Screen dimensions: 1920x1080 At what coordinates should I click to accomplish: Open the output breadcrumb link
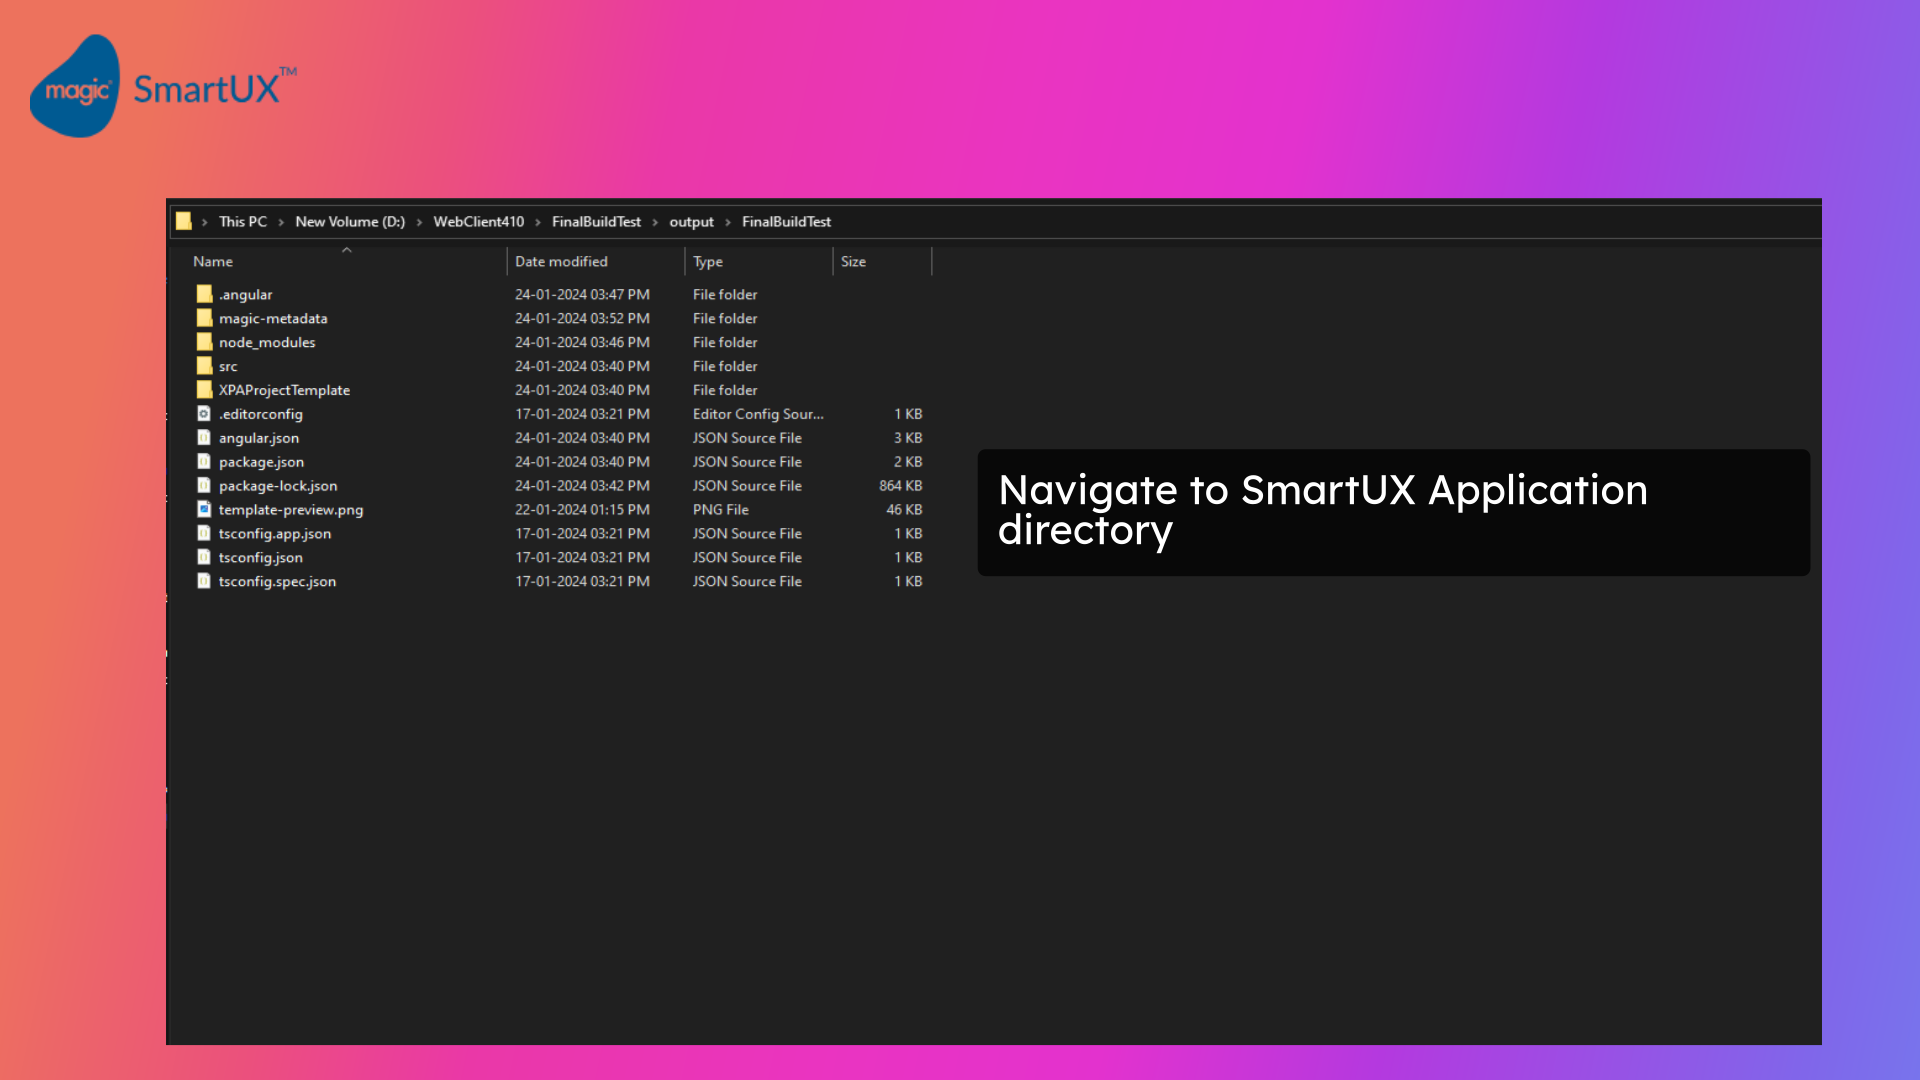pyautogui.click(x=691, y=221)
